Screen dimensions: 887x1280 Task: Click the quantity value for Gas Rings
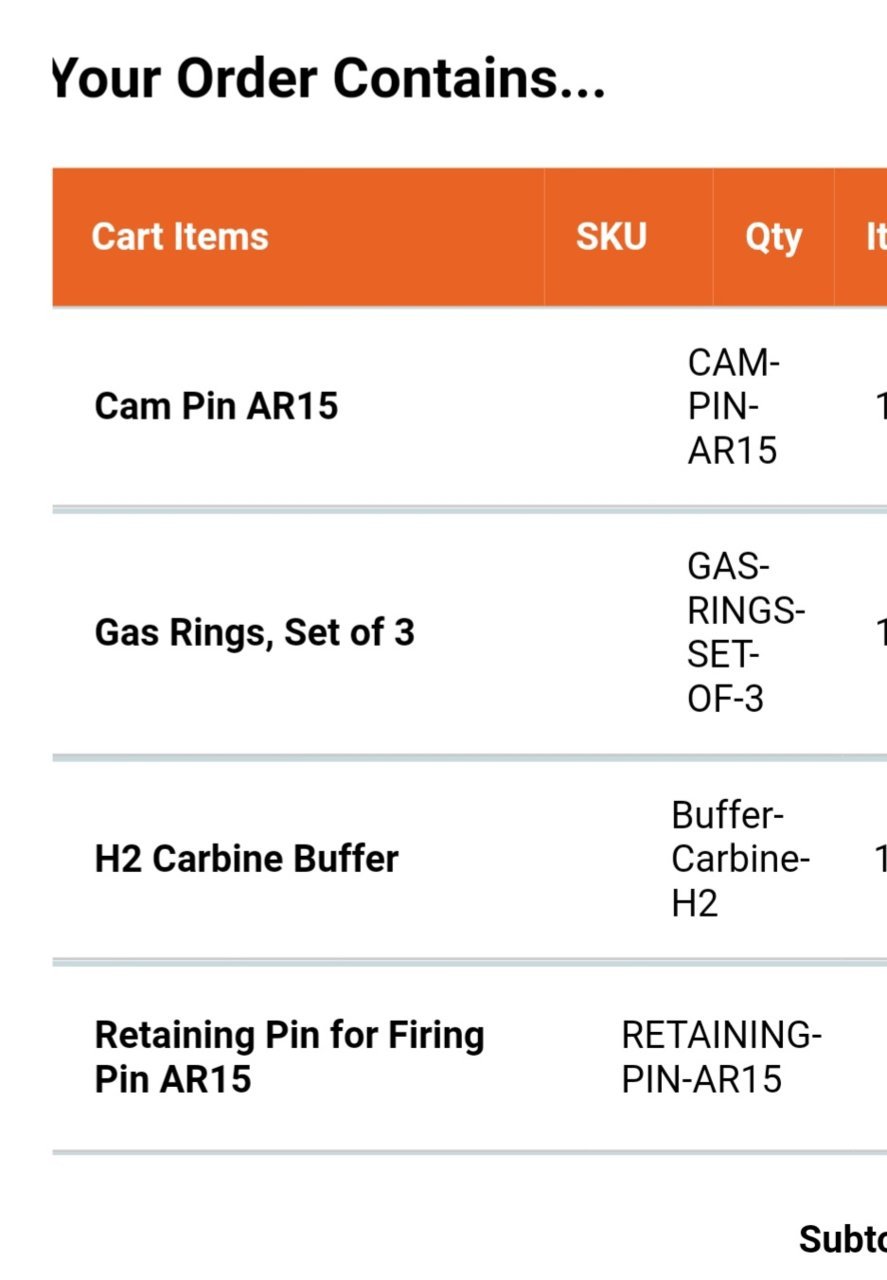(881, 632)
